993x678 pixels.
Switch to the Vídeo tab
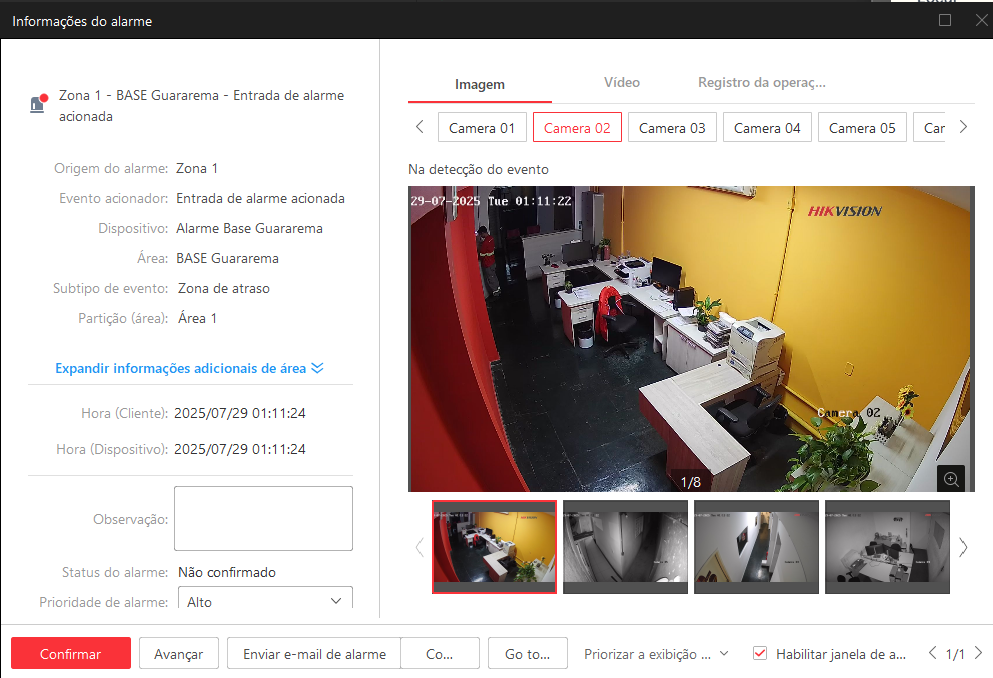tap(622, 83)
